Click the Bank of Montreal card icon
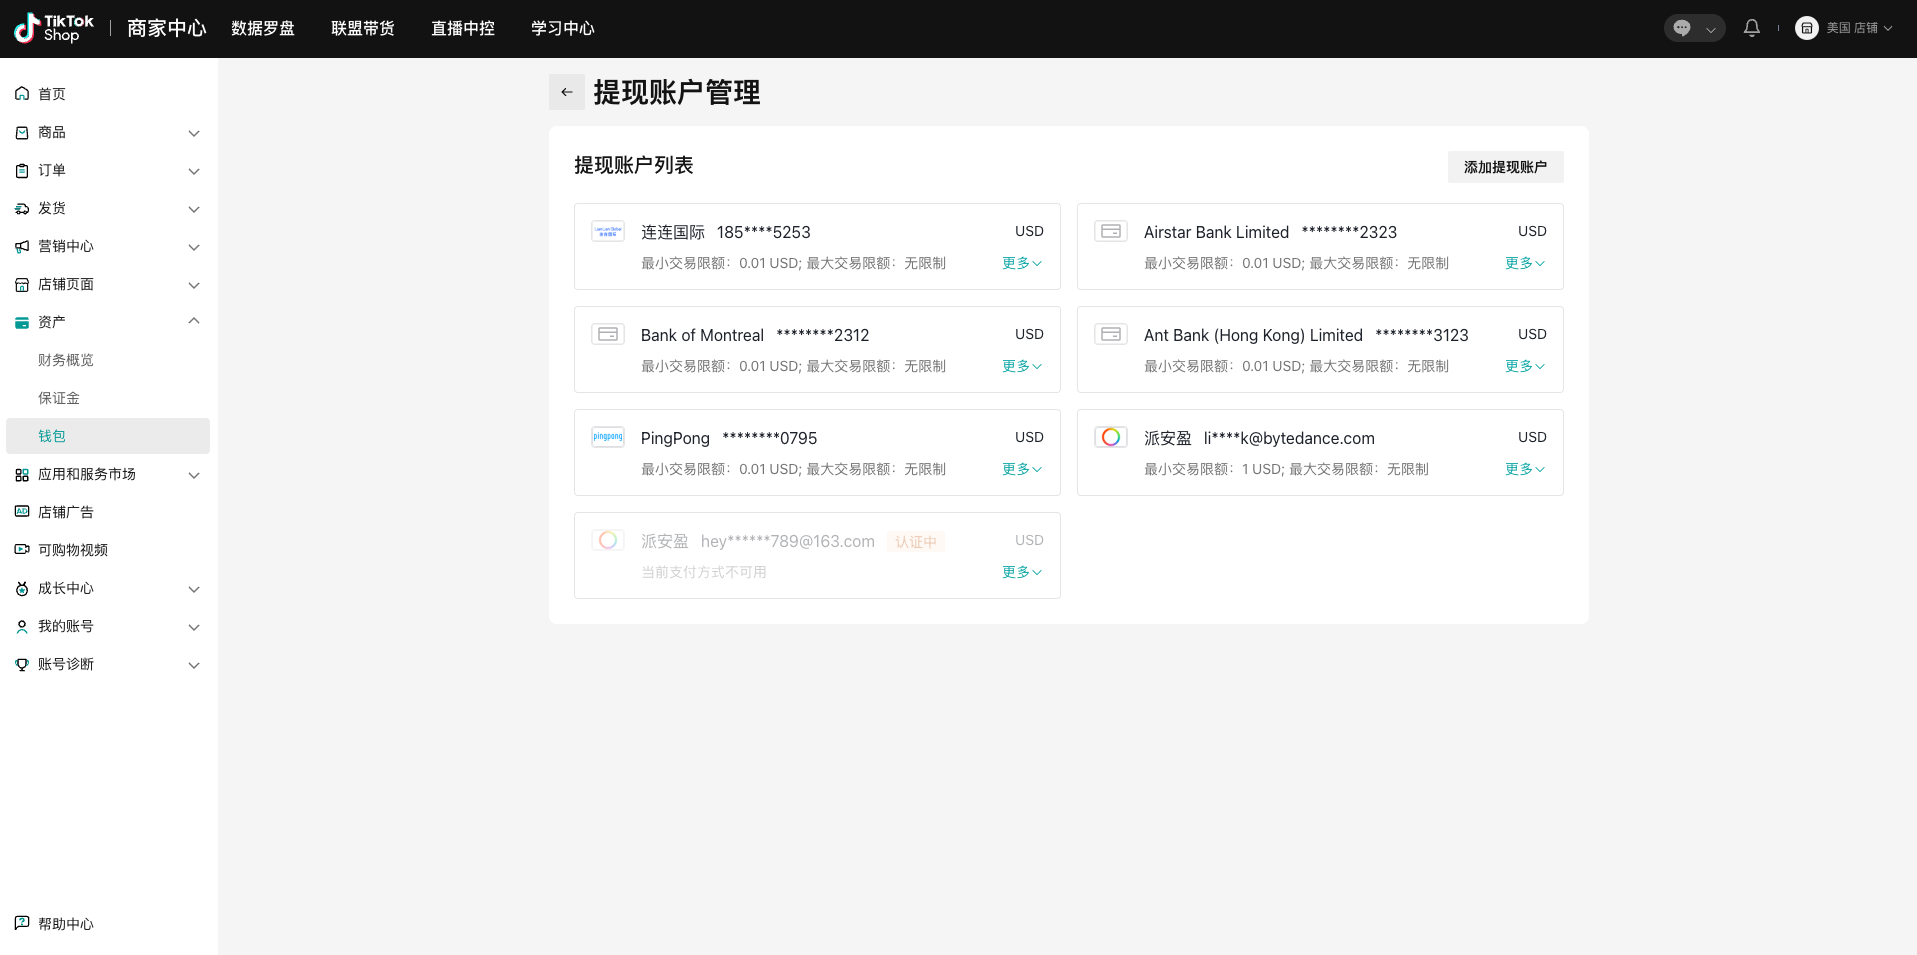The width and height of the screenshot is (1917, 955). 608,334
